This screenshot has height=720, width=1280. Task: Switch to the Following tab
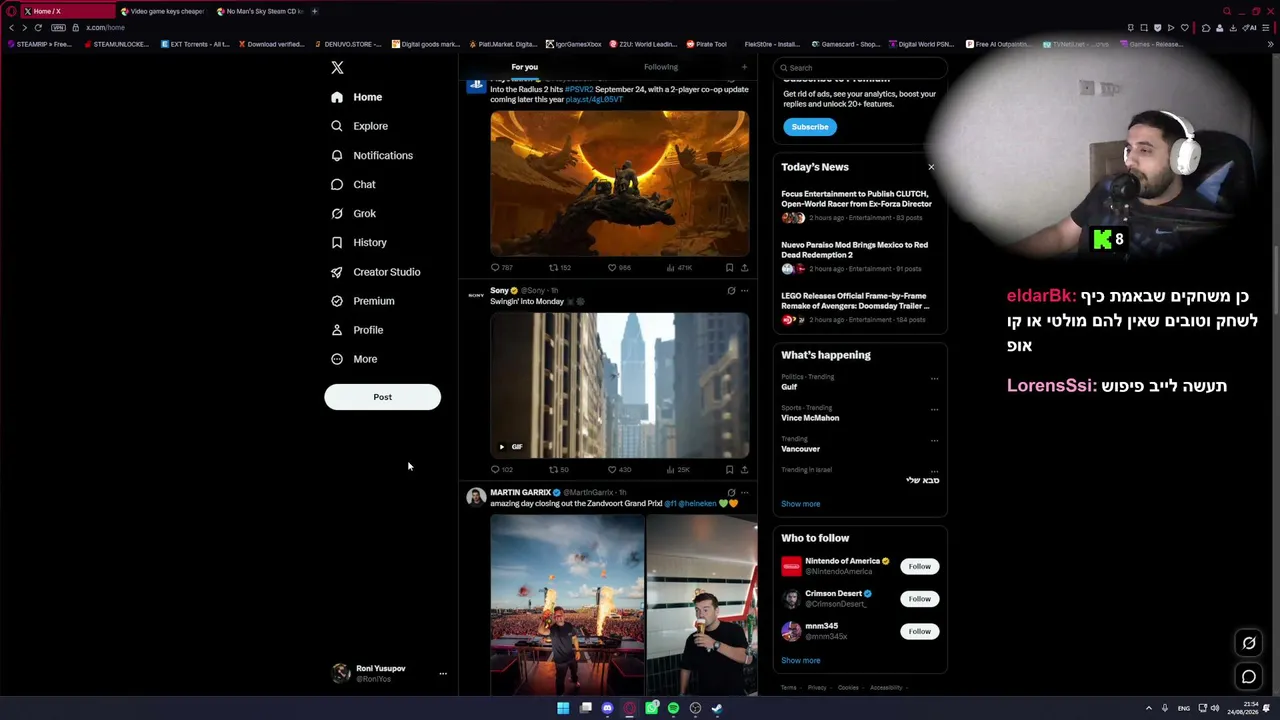coord(661,67)
